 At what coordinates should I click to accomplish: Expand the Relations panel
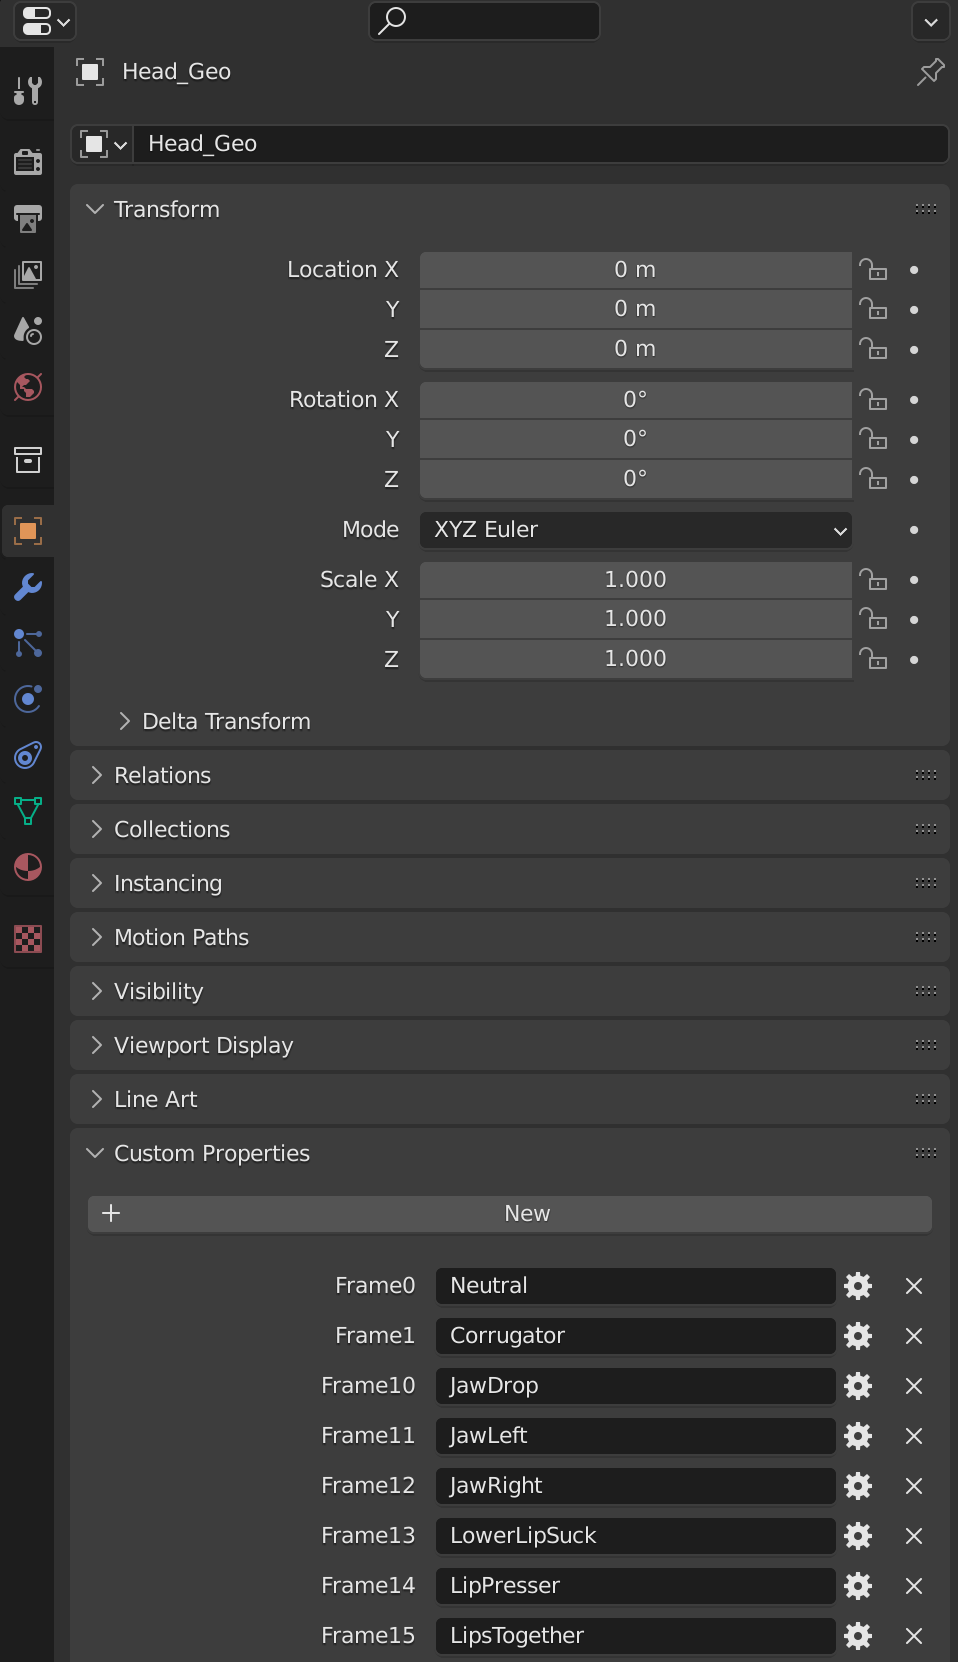[x=162, y=776]
